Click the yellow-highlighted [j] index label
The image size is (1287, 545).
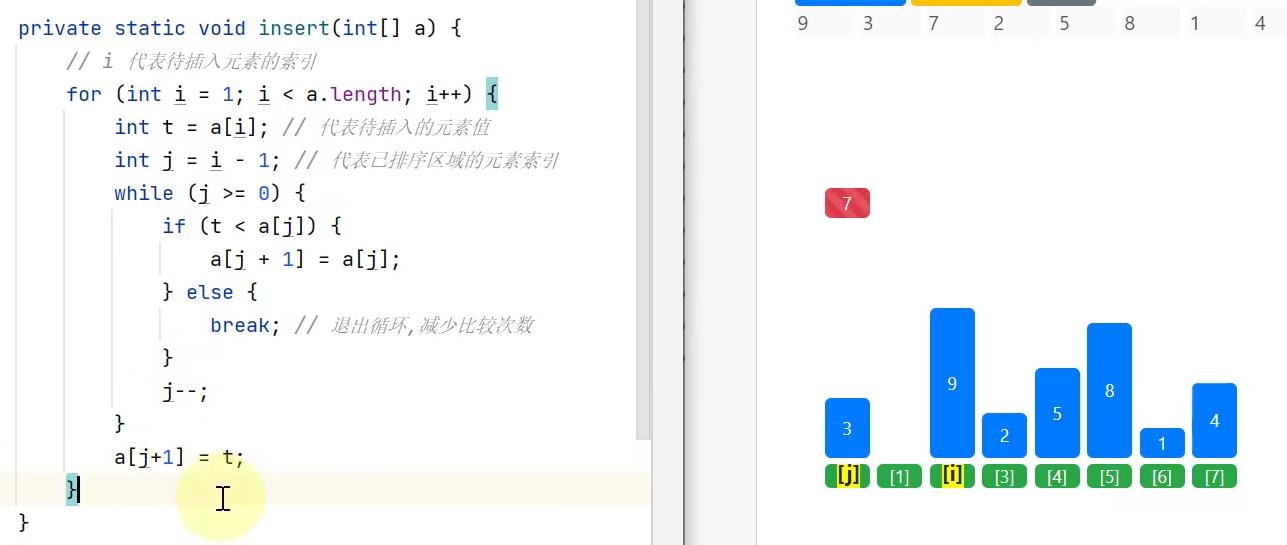(x=847, y=476)
